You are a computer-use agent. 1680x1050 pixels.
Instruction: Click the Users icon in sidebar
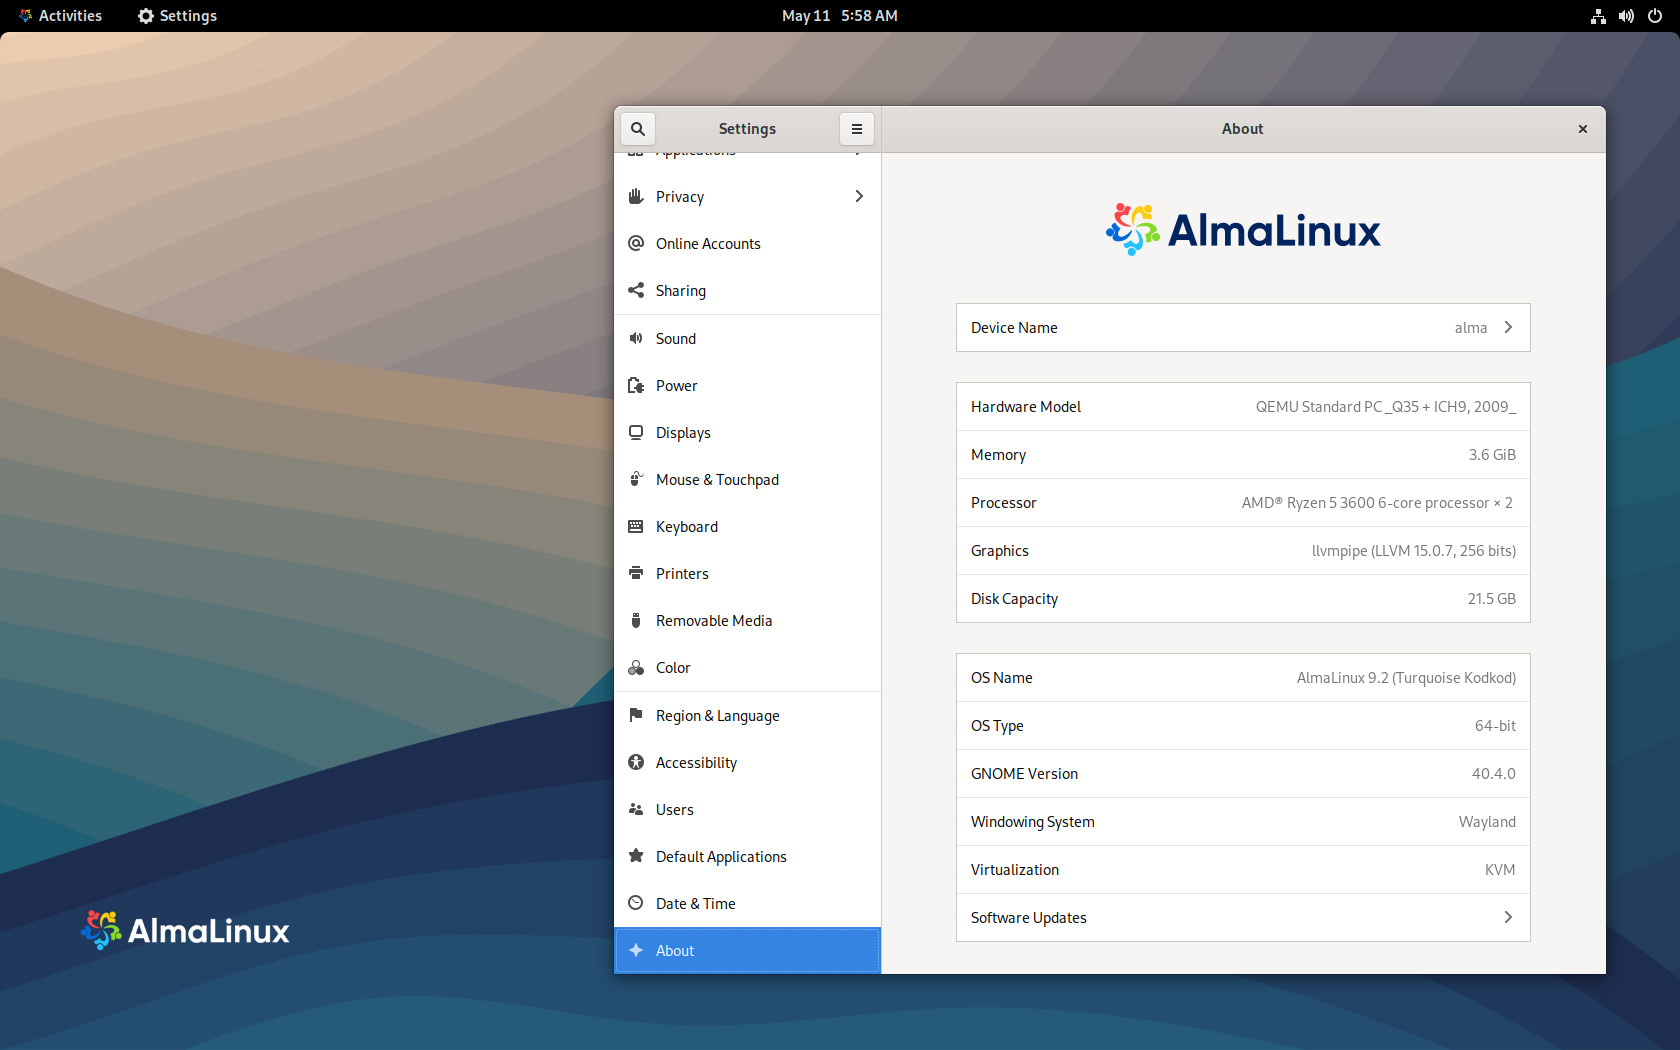click(636, 809)
